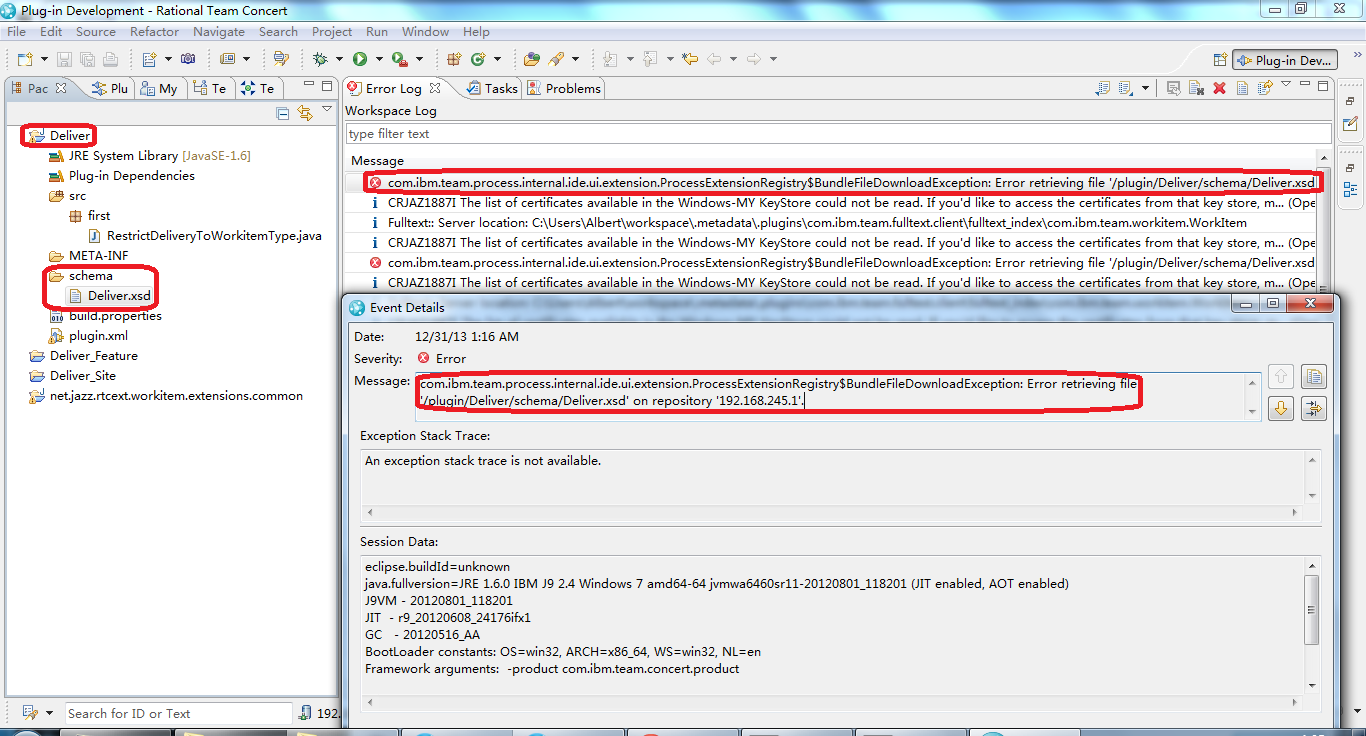The image size is (1366, 736).
Task: Click the Print toolbar icon
Action: [110, 59]
